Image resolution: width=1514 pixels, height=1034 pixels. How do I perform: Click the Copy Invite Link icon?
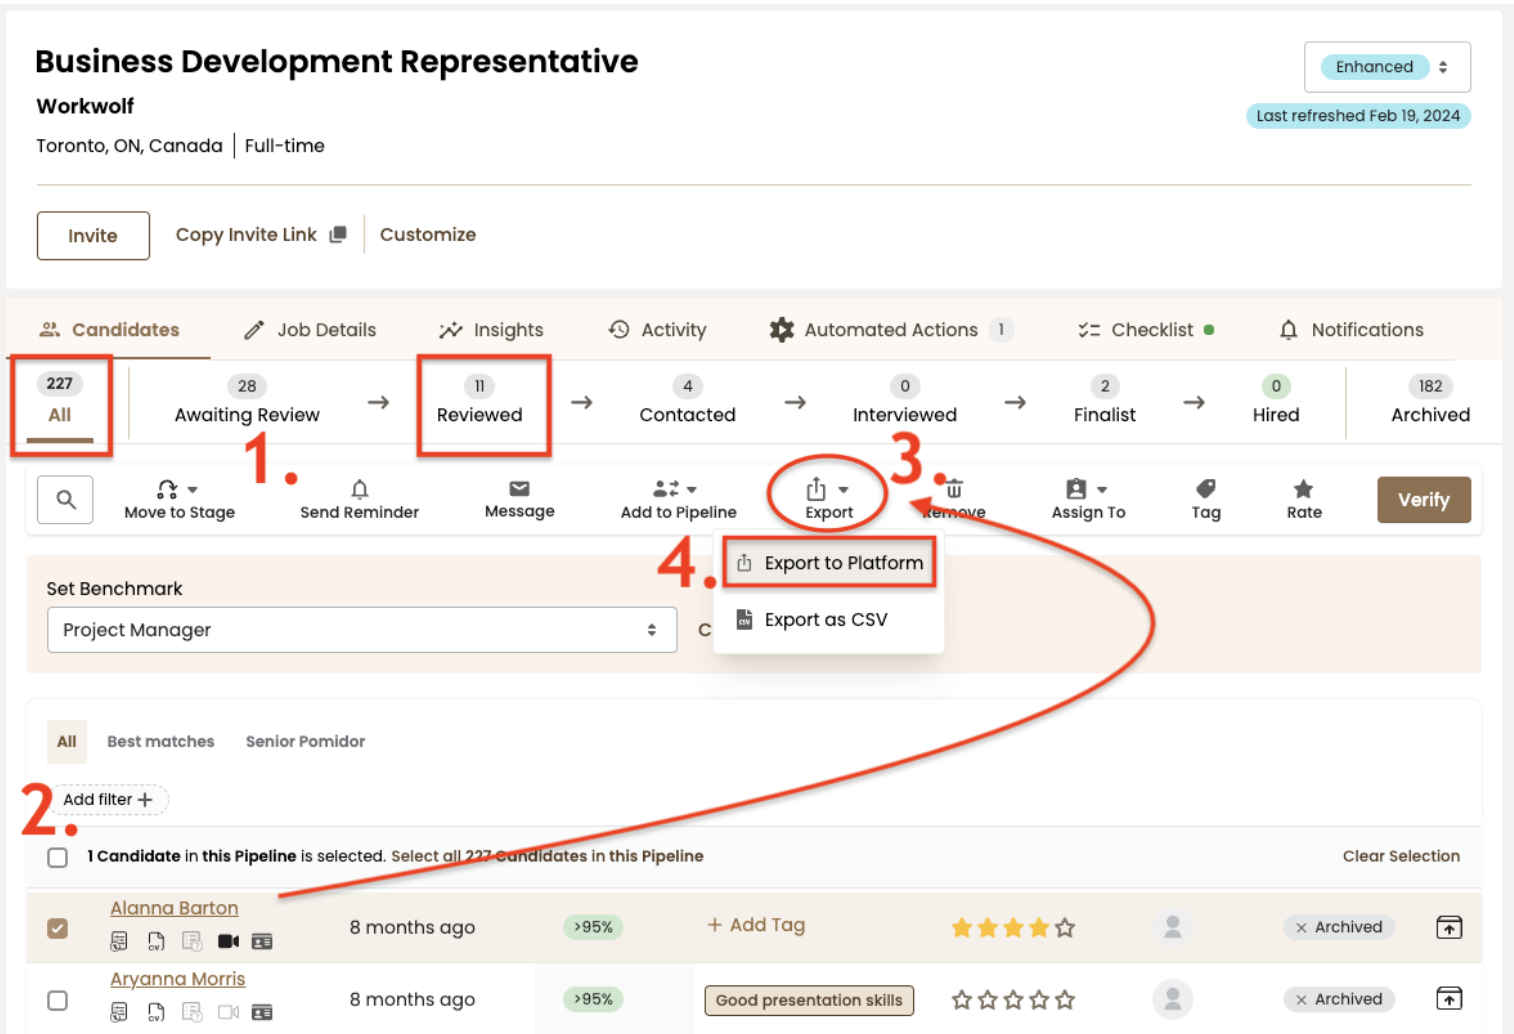[x=338, y=234]
